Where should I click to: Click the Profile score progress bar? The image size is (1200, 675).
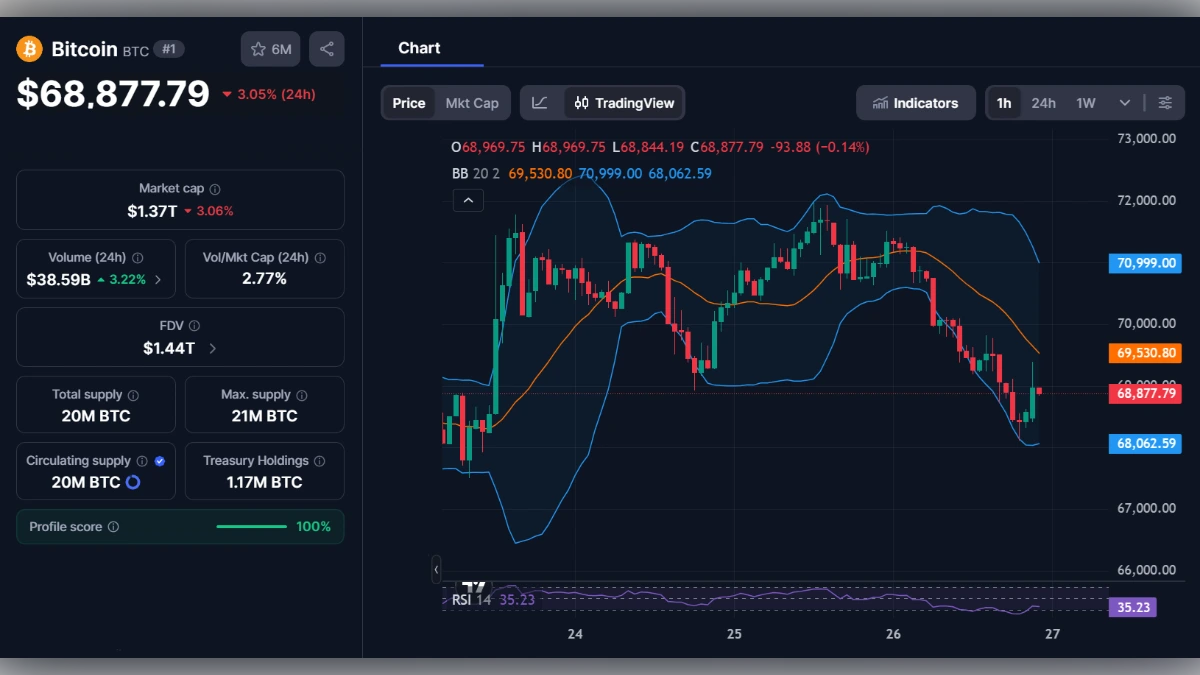pos(251,526)
